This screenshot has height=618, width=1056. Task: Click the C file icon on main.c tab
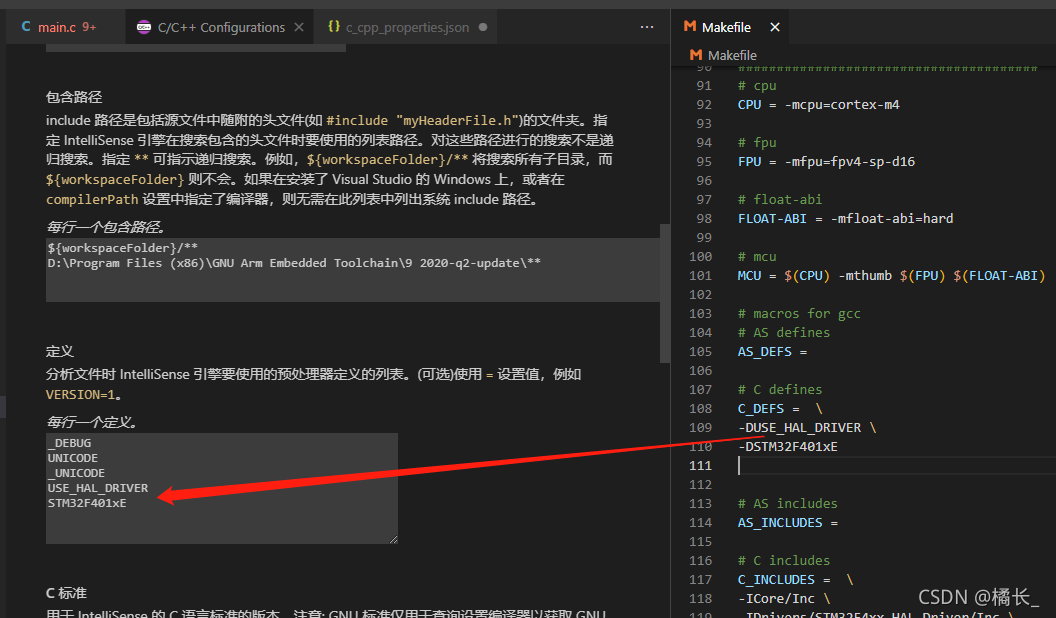(26, 26)
